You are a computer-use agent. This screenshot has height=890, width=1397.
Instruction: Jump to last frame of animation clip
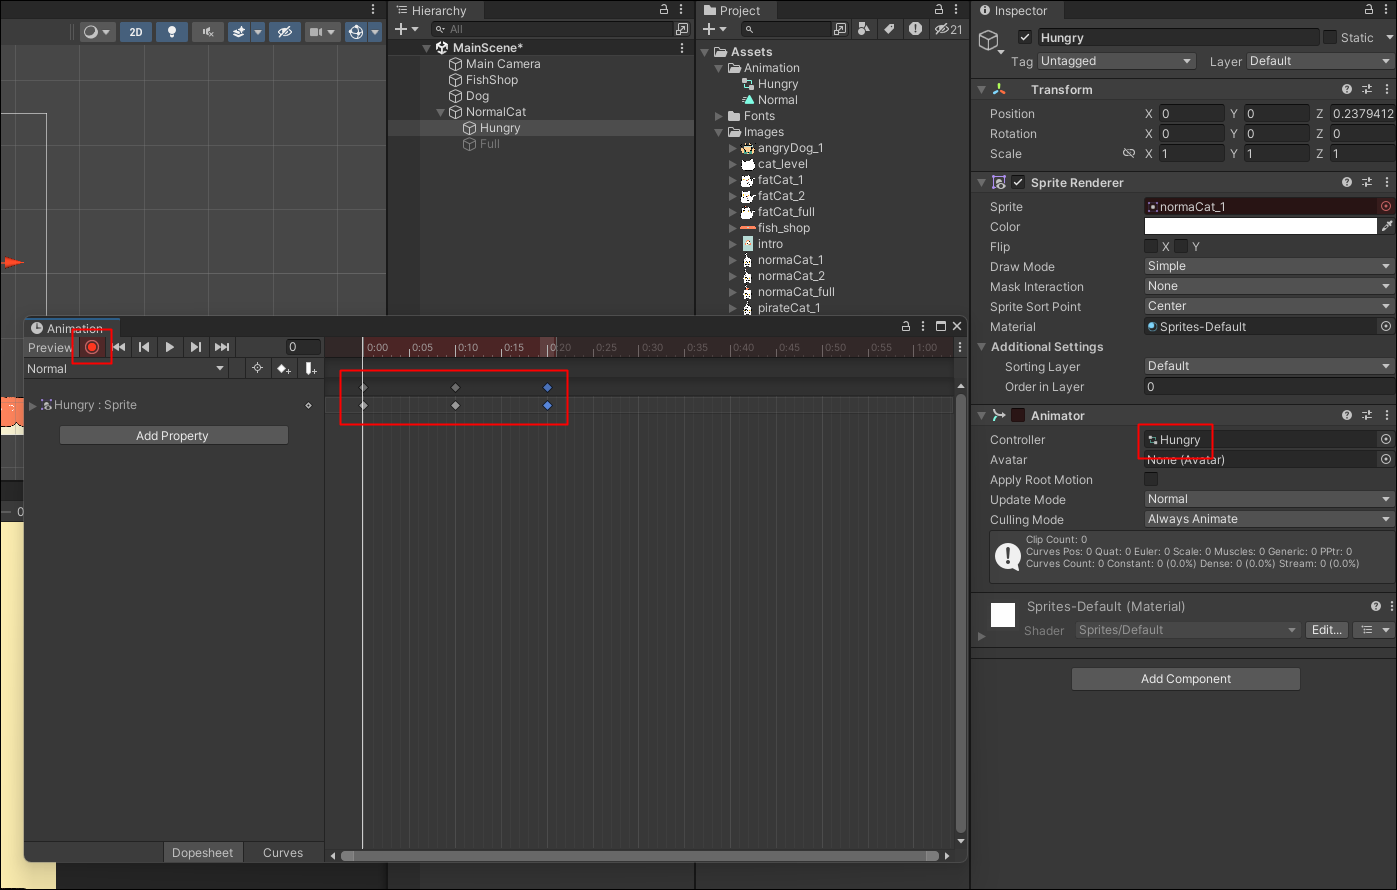point(222,347)
